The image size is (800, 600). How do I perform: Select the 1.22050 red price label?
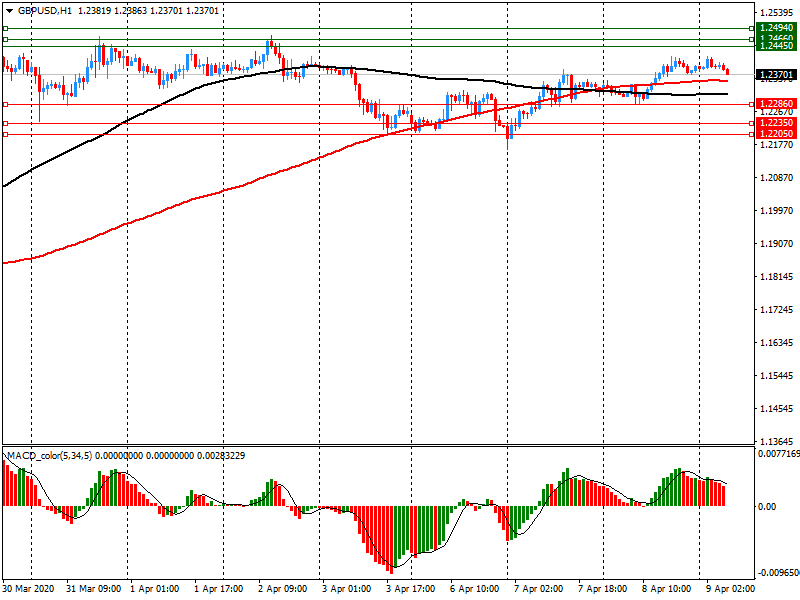[x=776, y=134]
